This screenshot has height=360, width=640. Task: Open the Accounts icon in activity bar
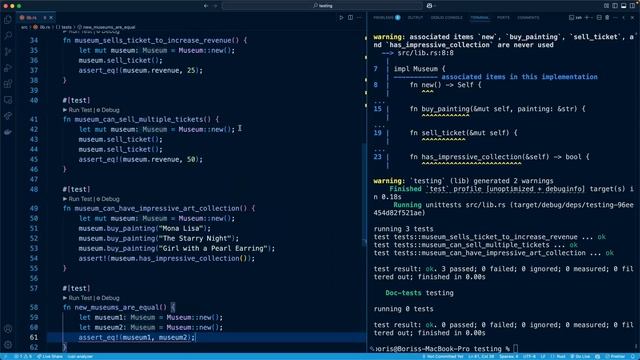pyautogui.click(x=8, y=329)
